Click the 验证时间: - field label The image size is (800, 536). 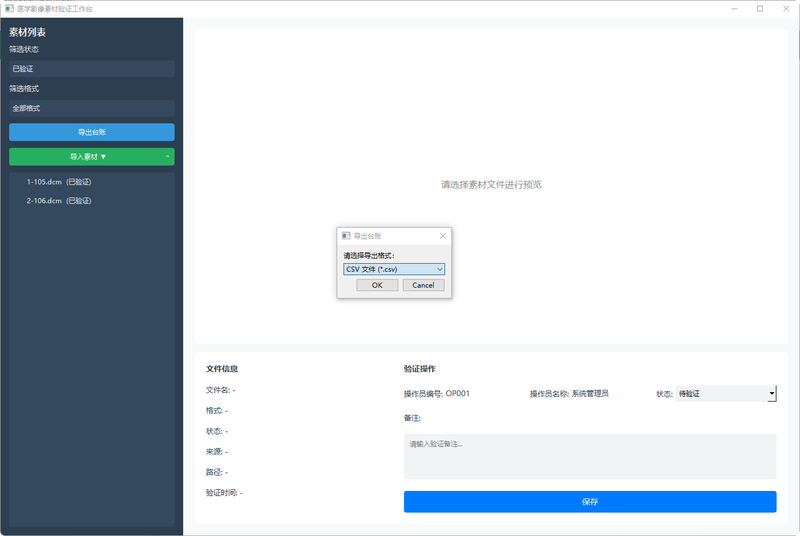click(224, 493)
